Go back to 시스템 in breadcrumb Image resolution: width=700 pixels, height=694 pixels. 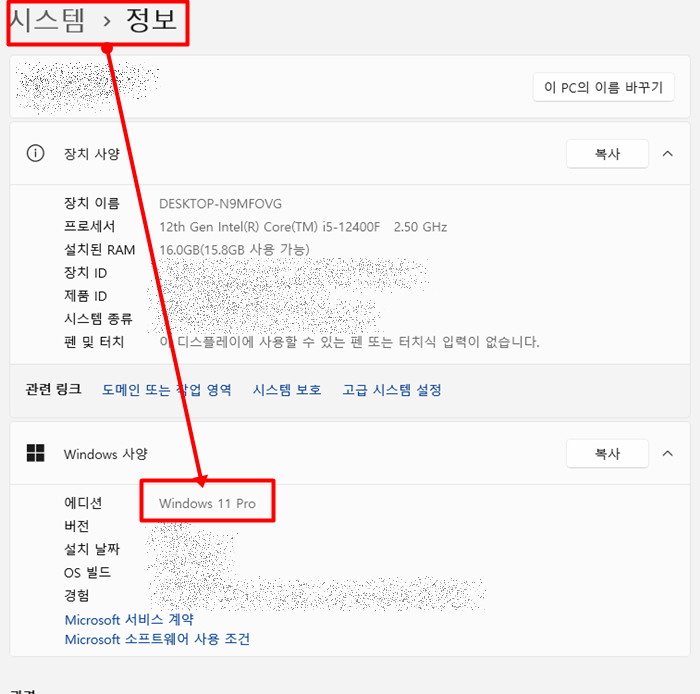[x=46, y=21]
